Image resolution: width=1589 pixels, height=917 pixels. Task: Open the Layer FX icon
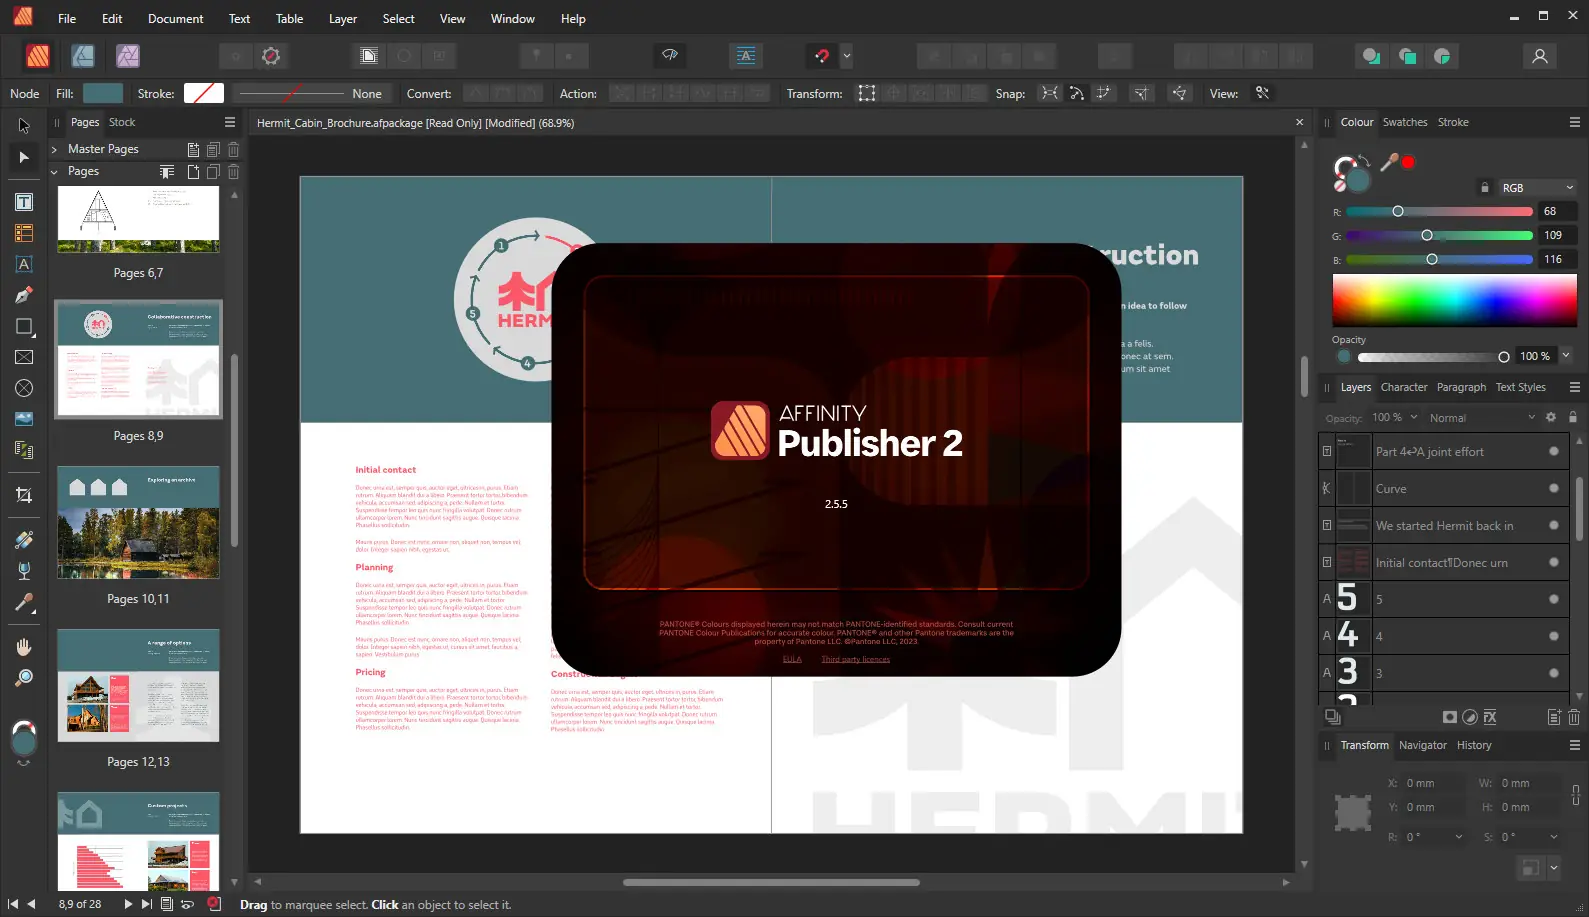pos(1490,717)
